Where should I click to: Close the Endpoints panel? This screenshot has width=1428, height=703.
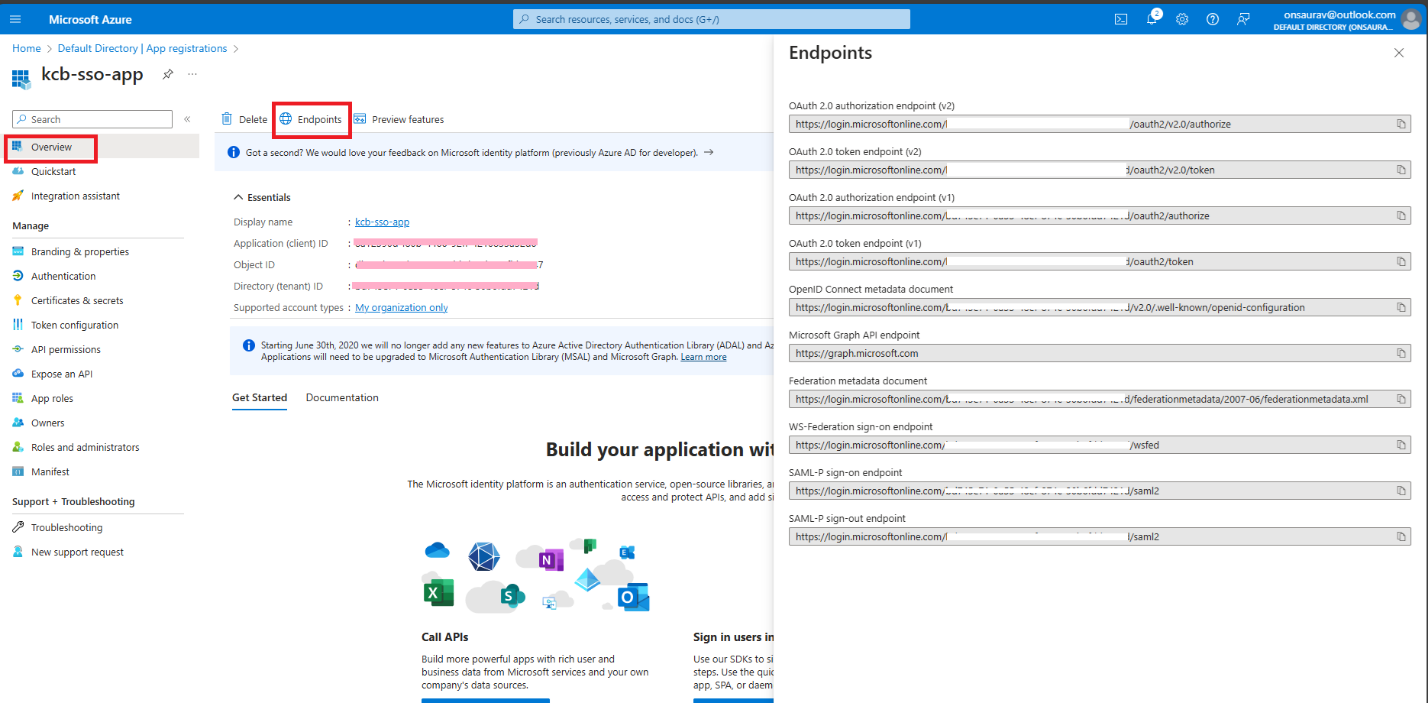(x=1399, y=53)
